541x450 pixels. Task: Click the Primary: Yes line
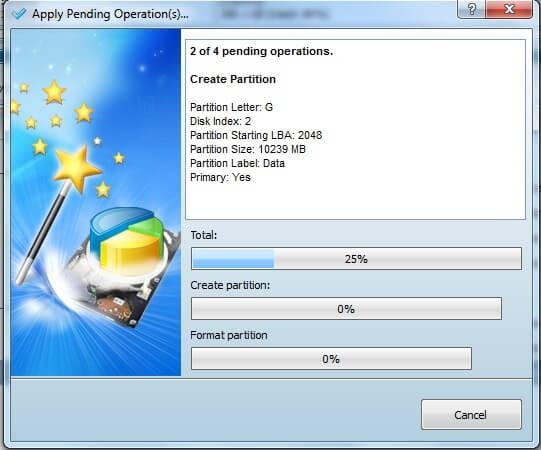[220, 177]
